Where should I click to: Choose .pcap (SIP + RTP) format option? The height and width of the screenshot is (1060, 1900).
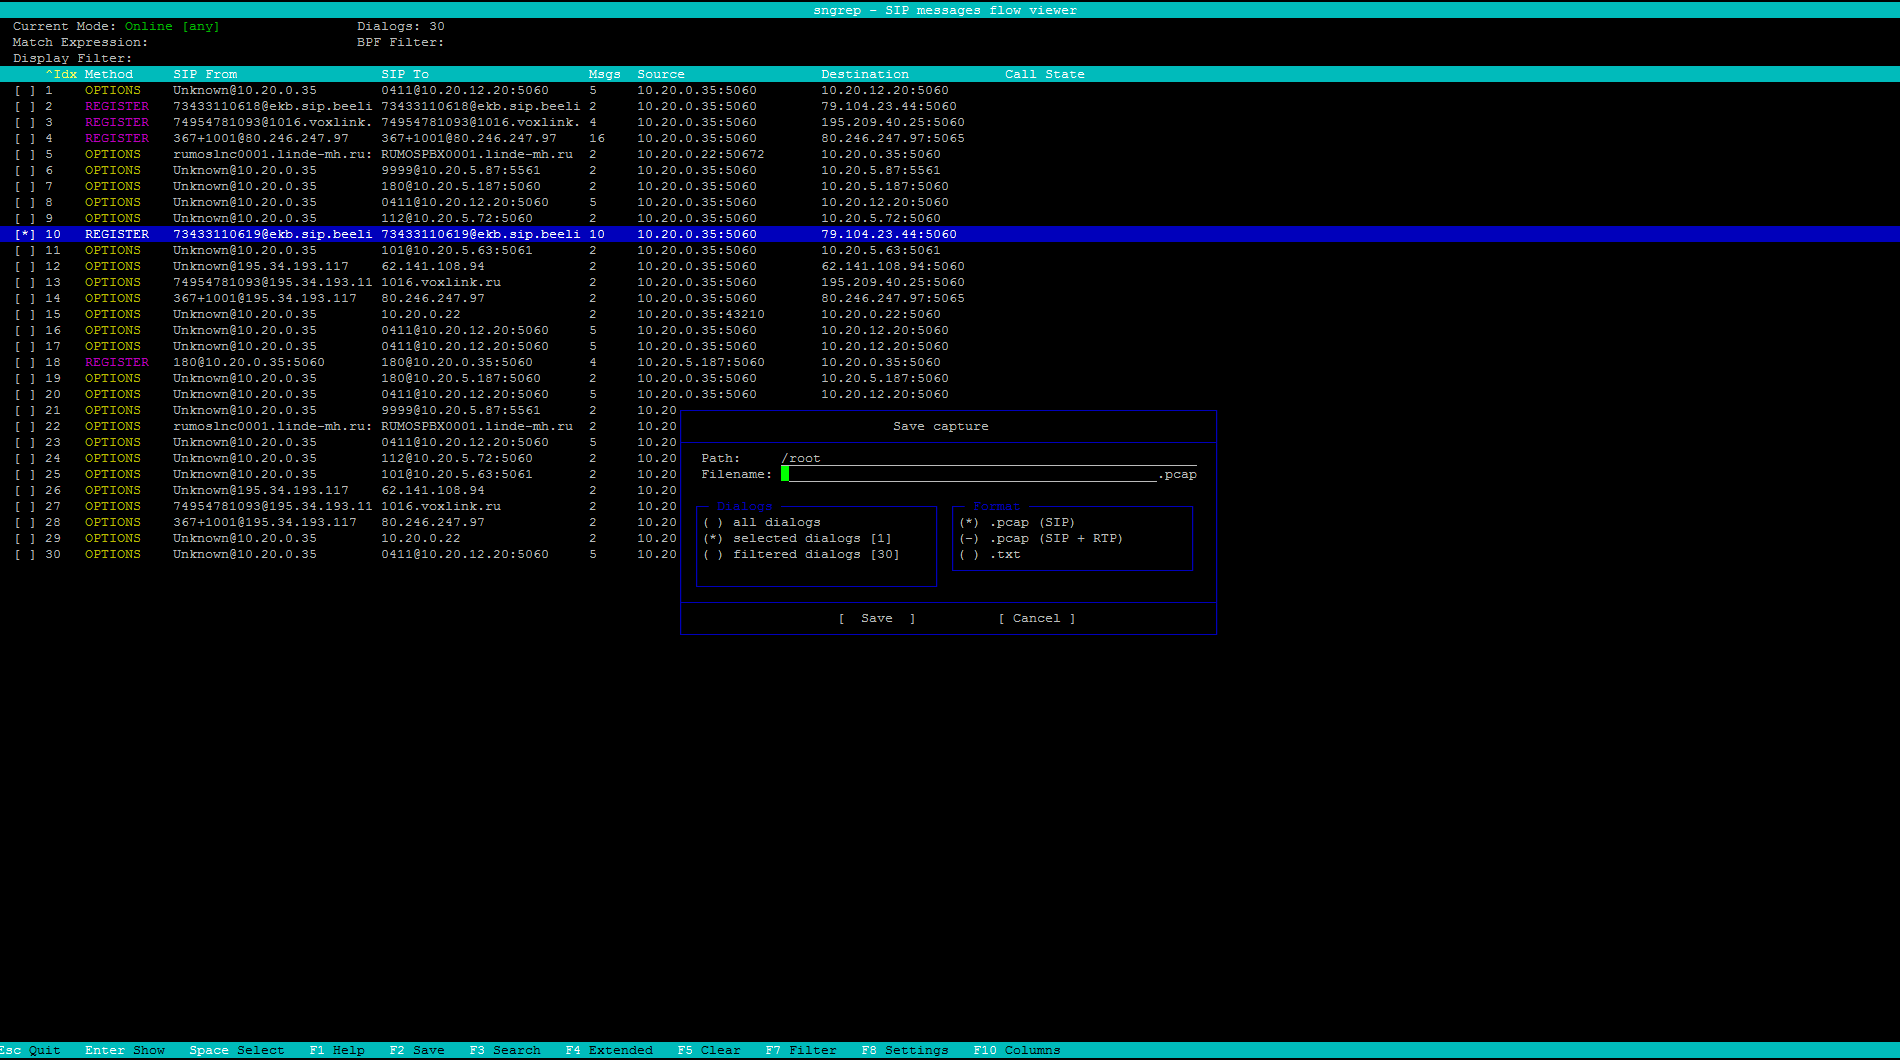(1041, 538)
